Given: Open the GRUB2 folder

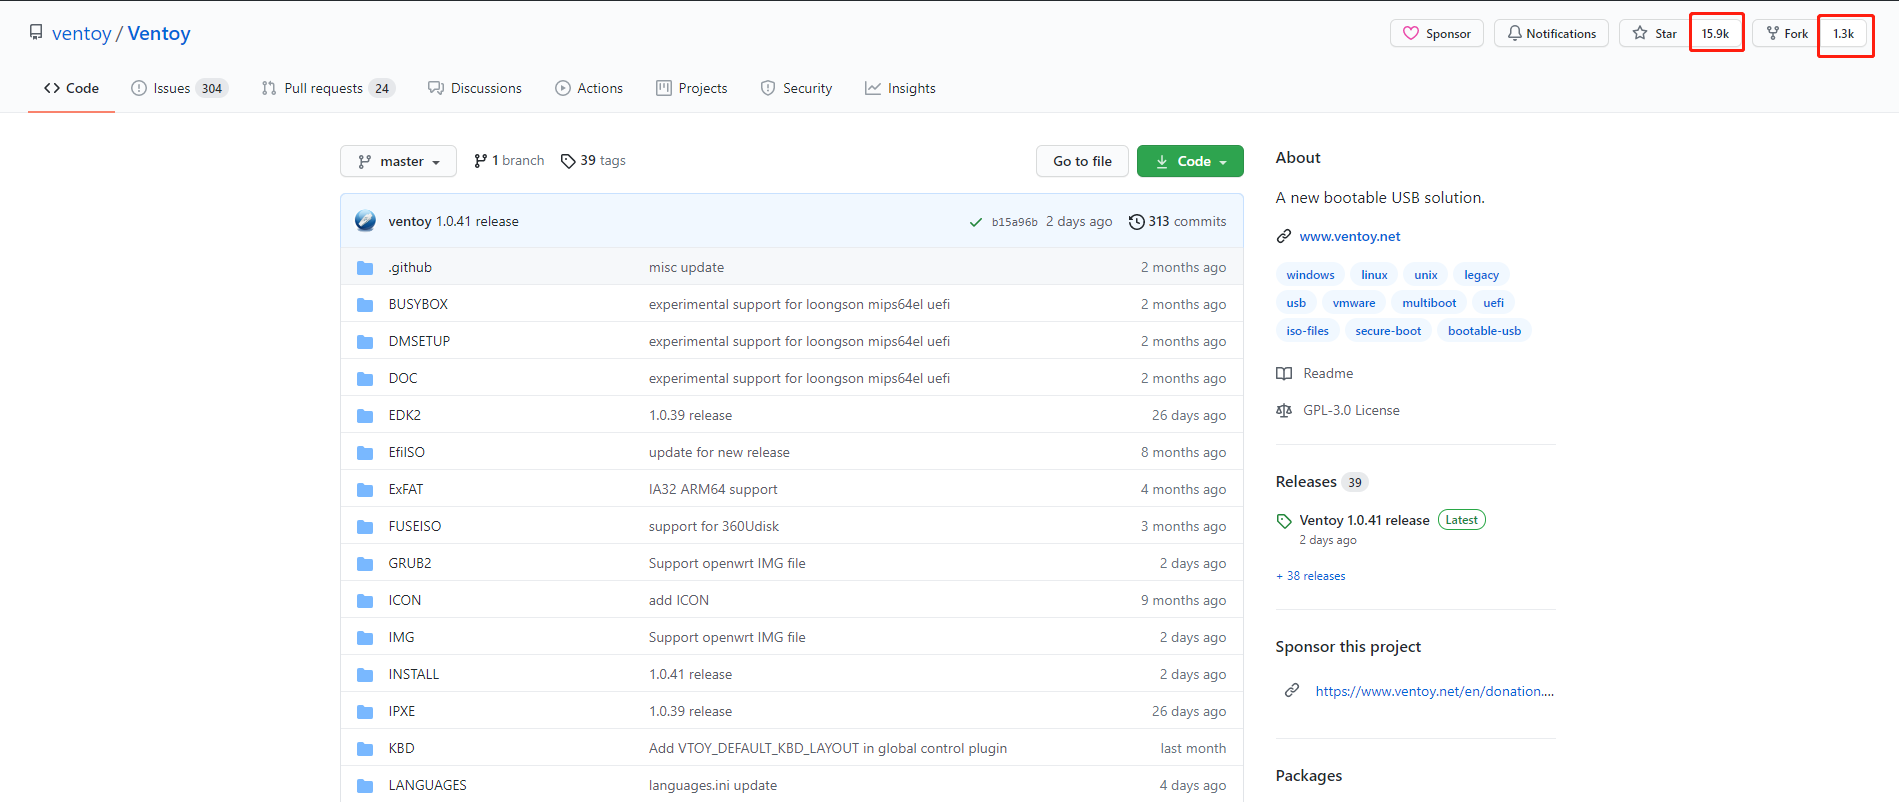Looking at the screenshot, I should pos(410,563).
